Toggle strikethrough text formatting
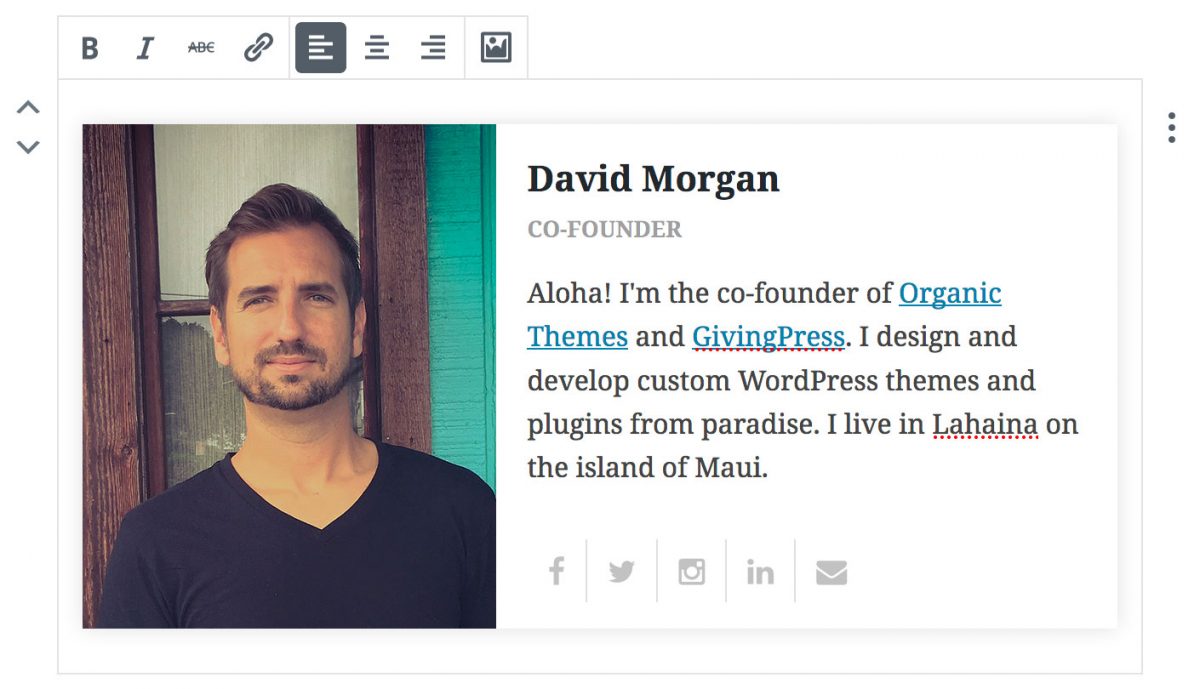1200x689 pixels. (201, 48)
